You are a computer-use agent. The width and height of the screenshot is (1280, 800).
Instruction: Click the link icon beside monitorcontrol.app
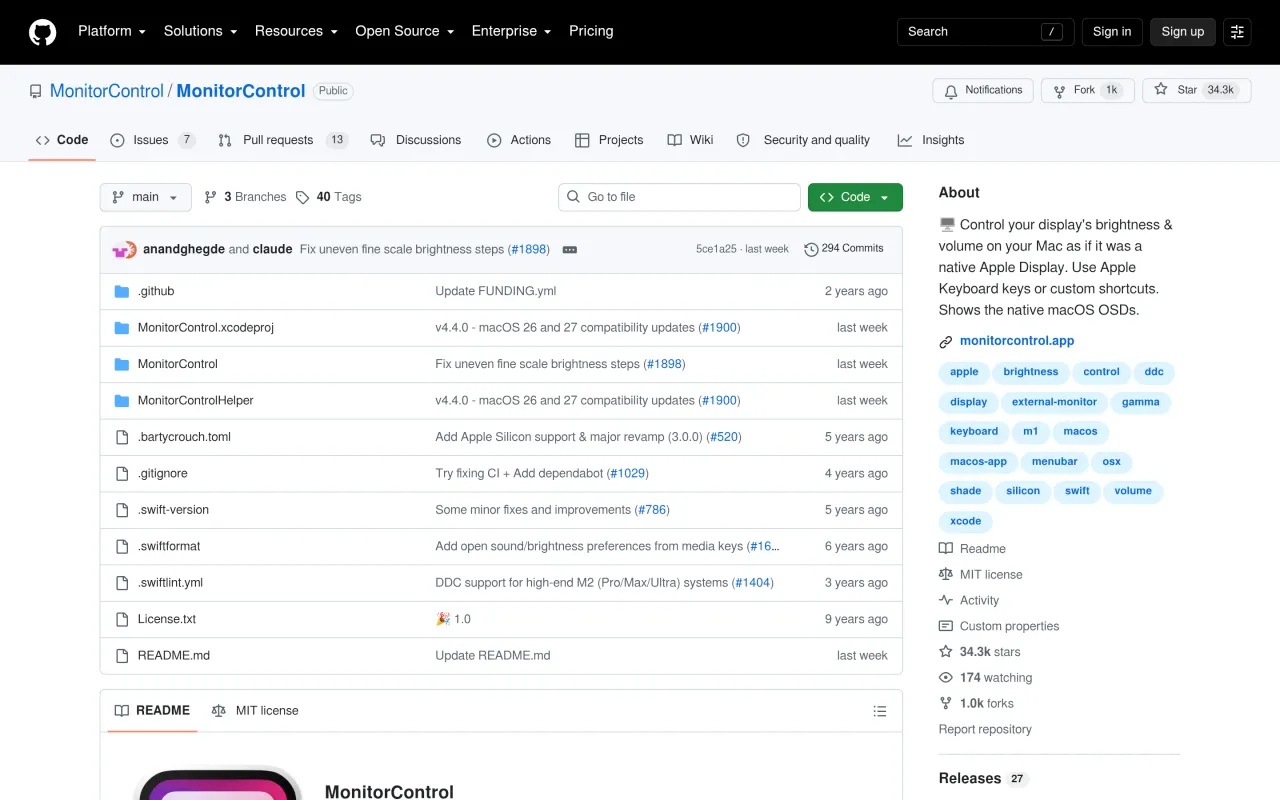click(x=946, y=342)
